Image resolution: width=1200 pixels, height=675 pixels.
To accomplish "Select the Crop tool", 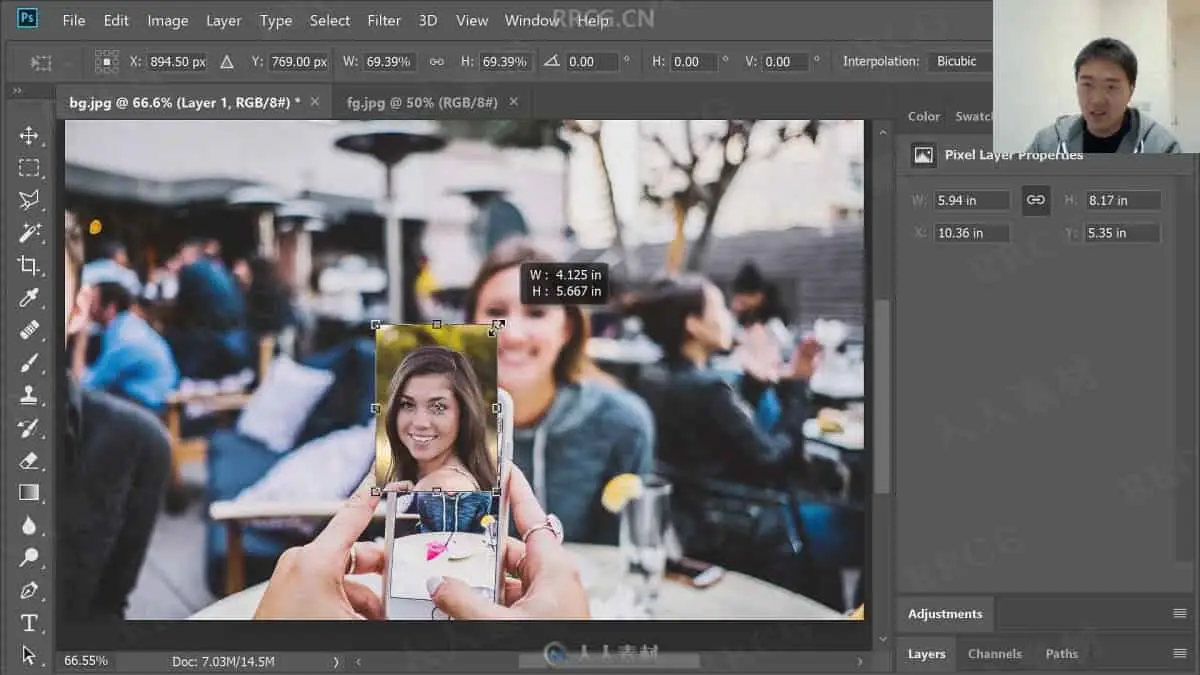I will 29,265.
